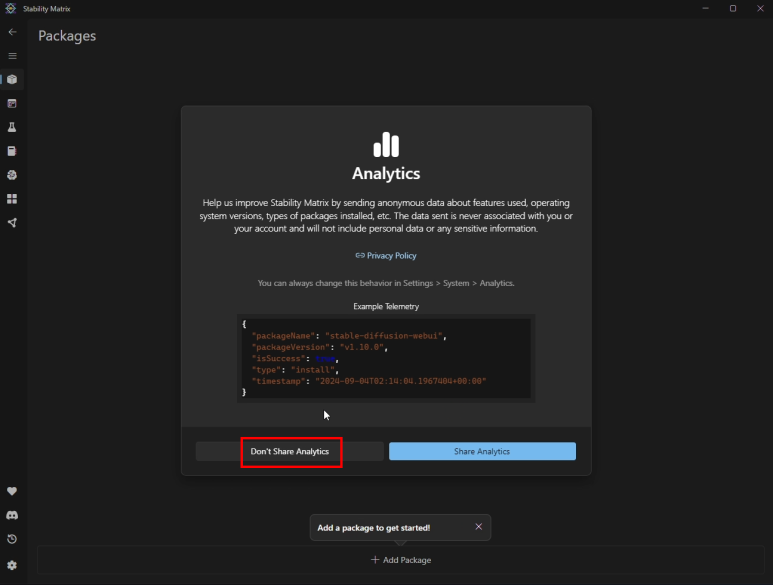Close the Stability Matrix window
Viewport: 773px width, 585px height.
click(760, 8)
